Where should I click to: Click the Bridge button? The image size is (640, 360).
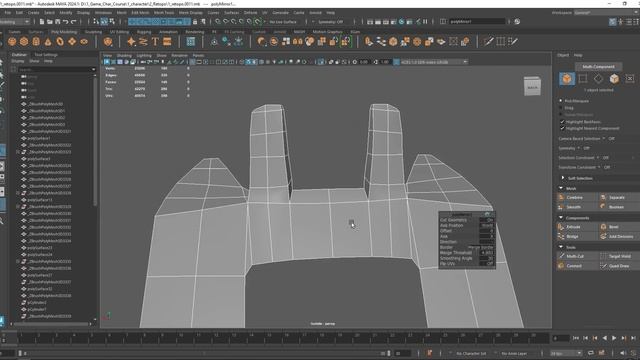pos(577,237)
